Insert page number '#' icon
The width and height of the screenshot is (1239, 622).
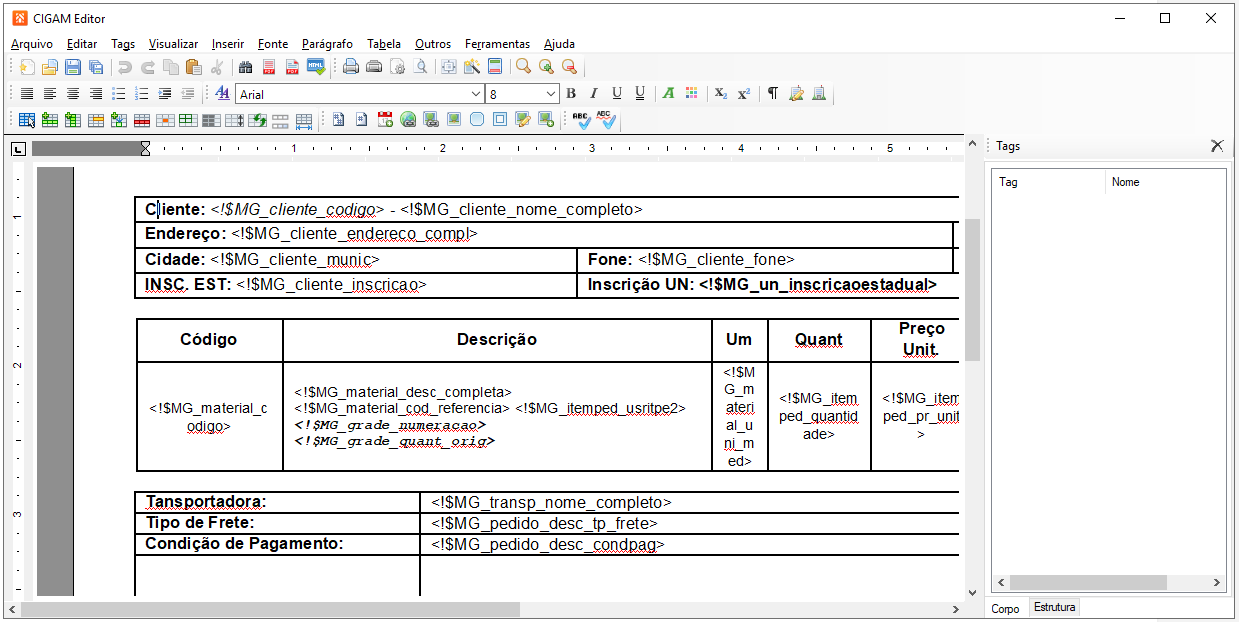(362, 120)
